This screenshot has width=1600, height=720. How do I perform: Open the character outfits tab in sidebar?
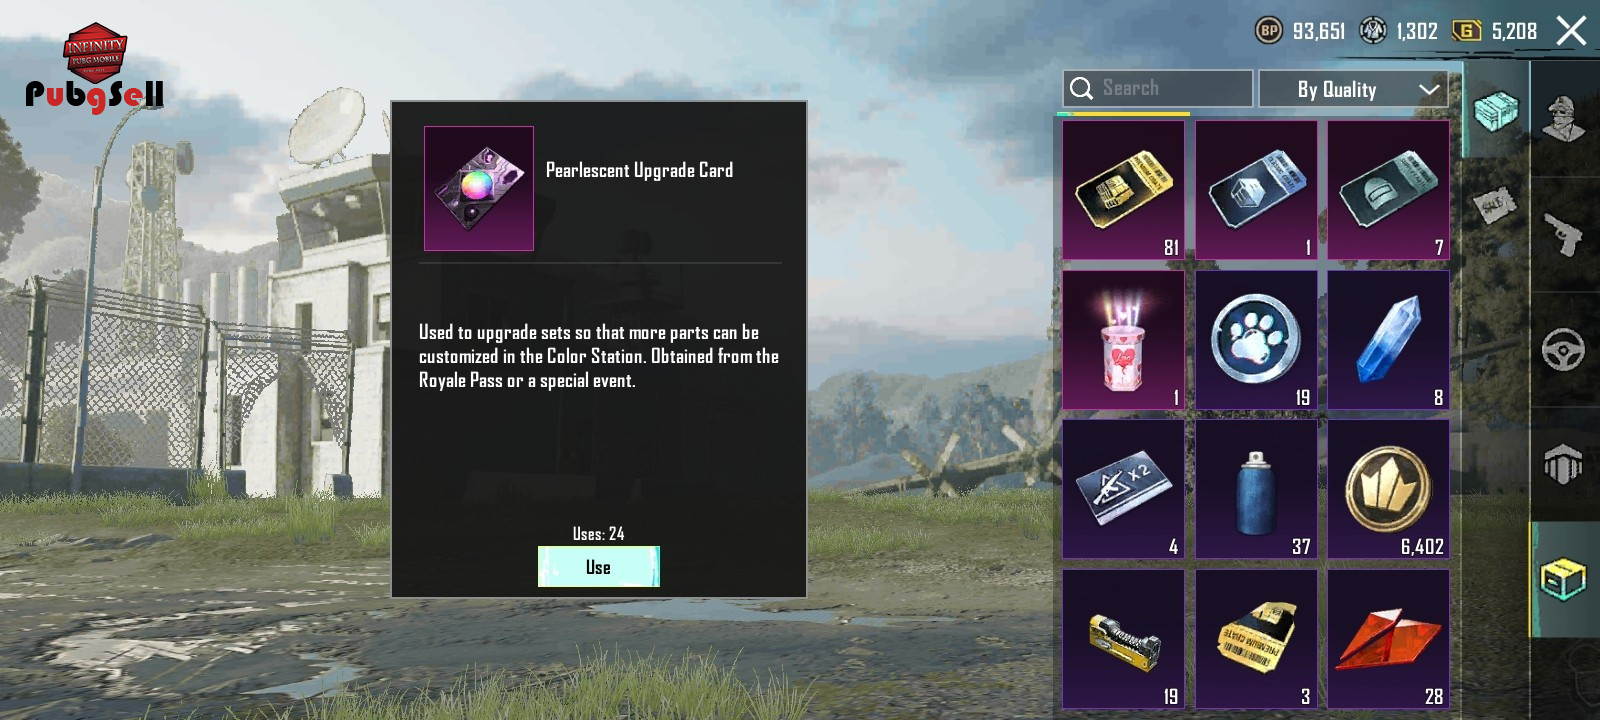coord(1565,120)
